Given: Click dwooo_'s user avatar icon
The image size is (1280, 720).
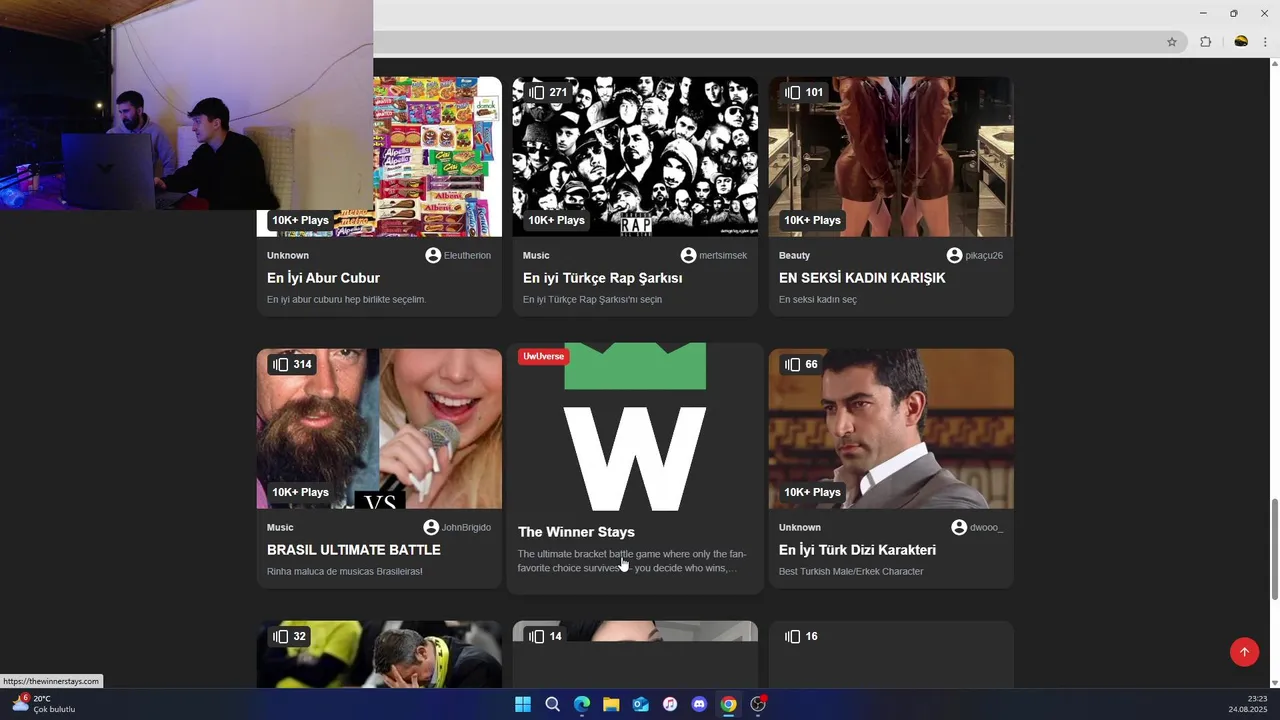Looking at the screenshot, I should tap(959, 527).
